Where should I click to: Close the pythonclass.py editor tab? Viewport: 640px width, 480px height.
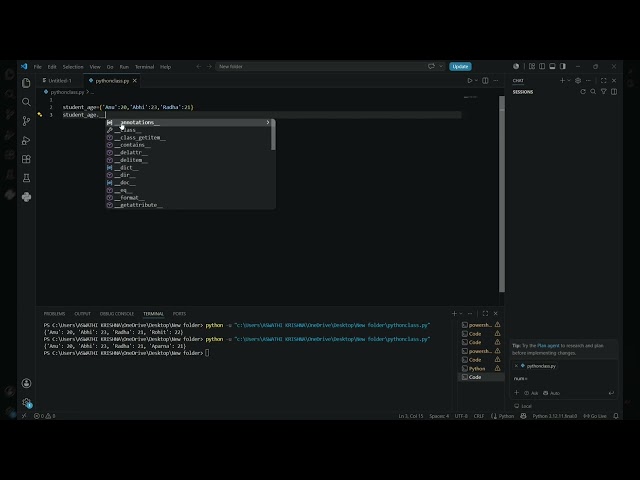[134, 80]
